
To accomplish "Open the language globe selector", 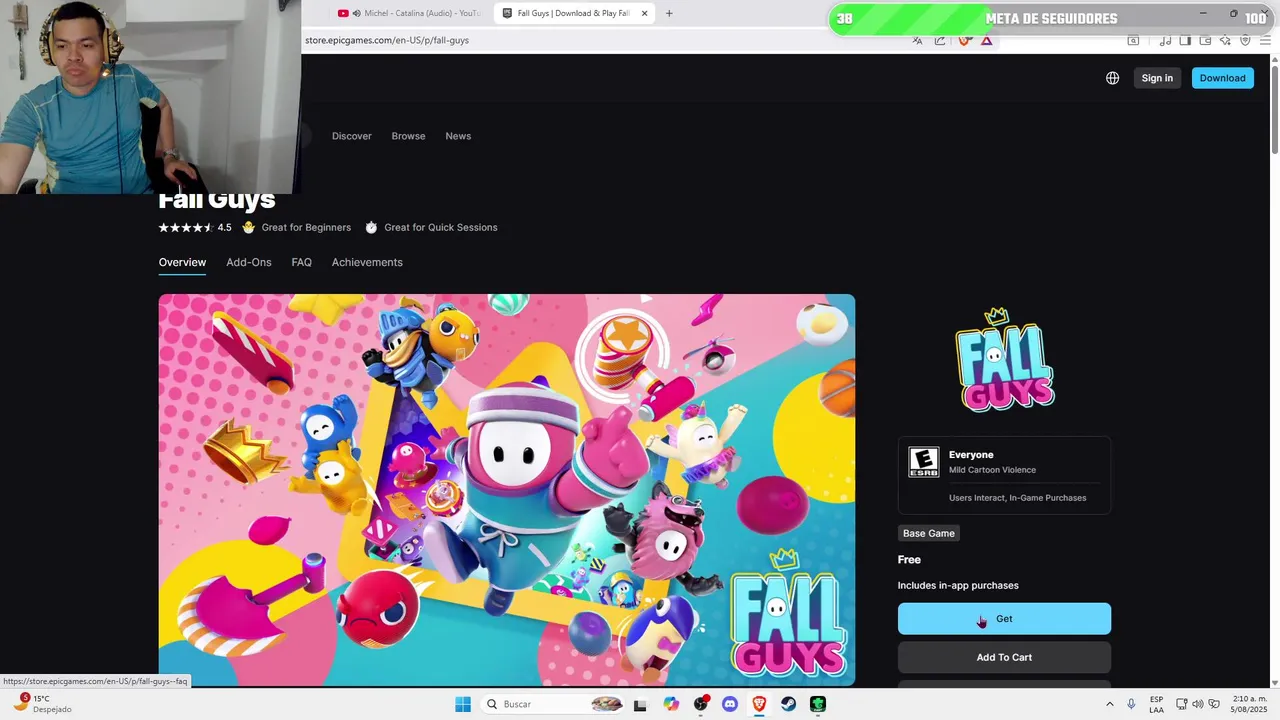I will [1112, 78].
